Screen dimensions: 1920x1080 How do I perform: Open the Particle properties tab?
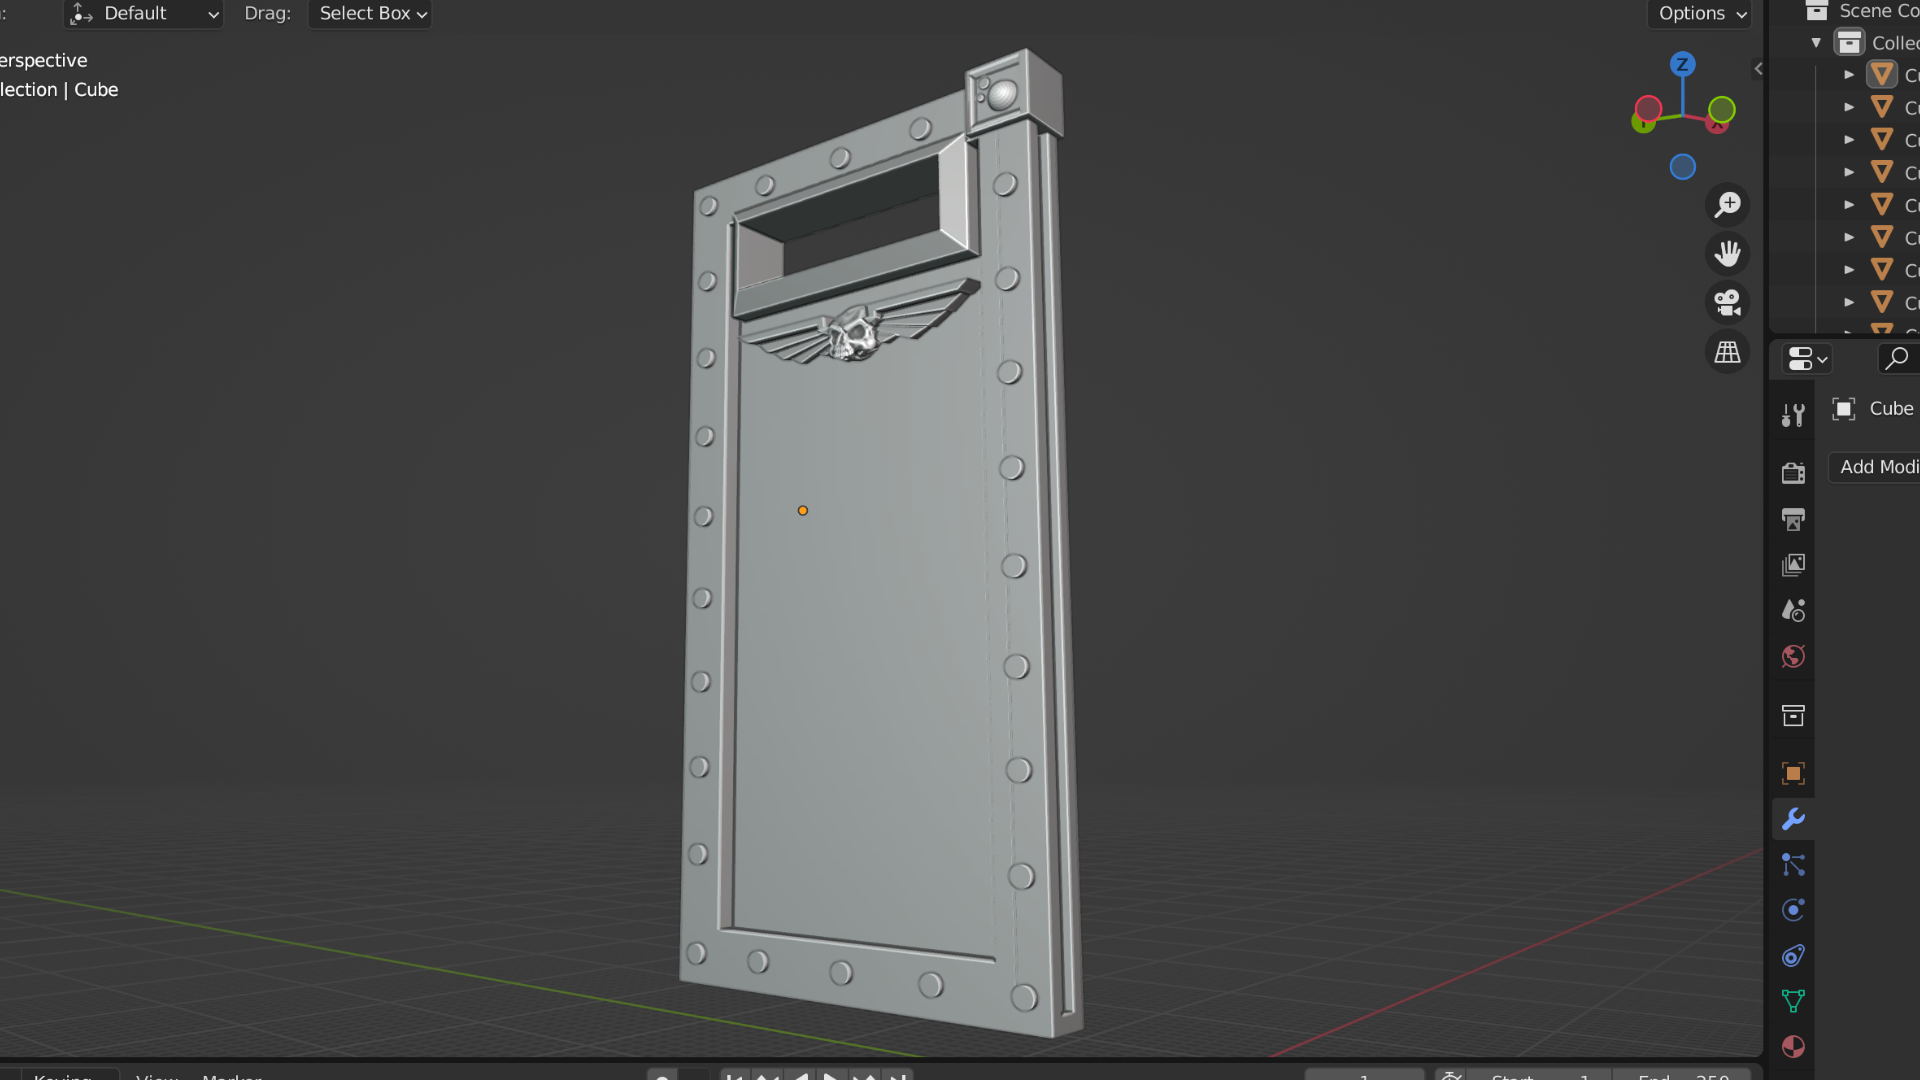[x=1793, y=865]
